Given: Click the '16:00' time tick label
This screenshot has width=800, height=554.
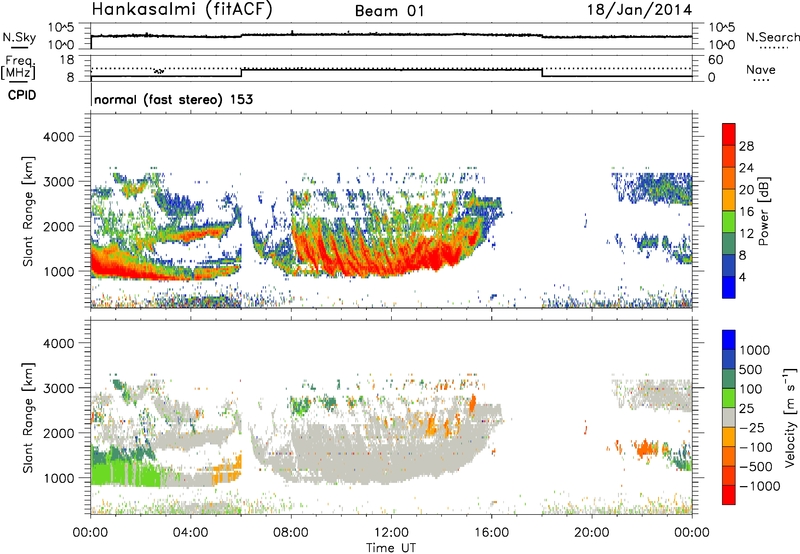Looking at the screenshot, I should (x=491, y=533).
